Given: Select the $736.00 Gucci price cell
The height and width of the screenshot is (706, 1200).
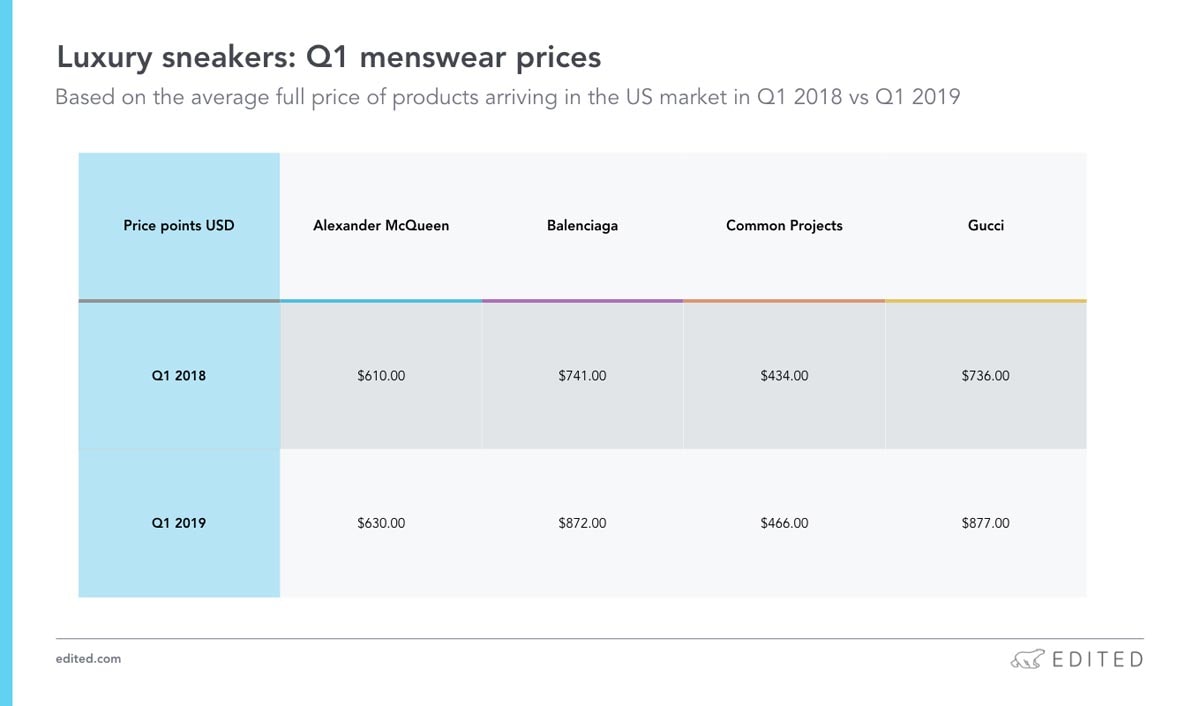Looking at the screenshot, I should click(985, 376).
